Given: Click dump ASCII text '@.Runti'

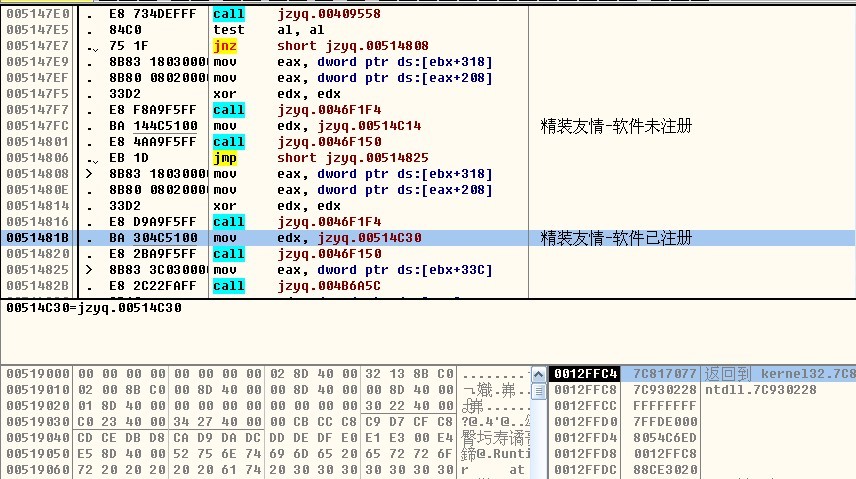Looking at the screenshot, I should pos(503,454).
